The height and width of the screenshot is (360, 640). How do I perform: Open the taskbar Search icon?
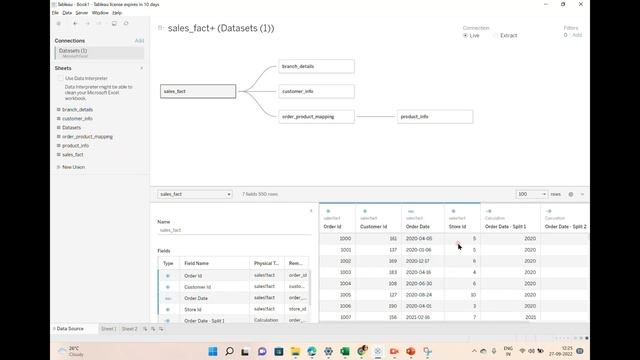(229, 351)
